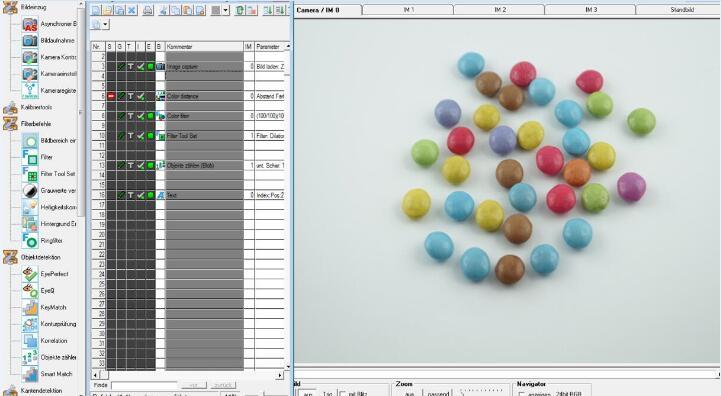The image size is (721, 396).
Task: Adjust the Zoom slider
Action: click(481, 392)
